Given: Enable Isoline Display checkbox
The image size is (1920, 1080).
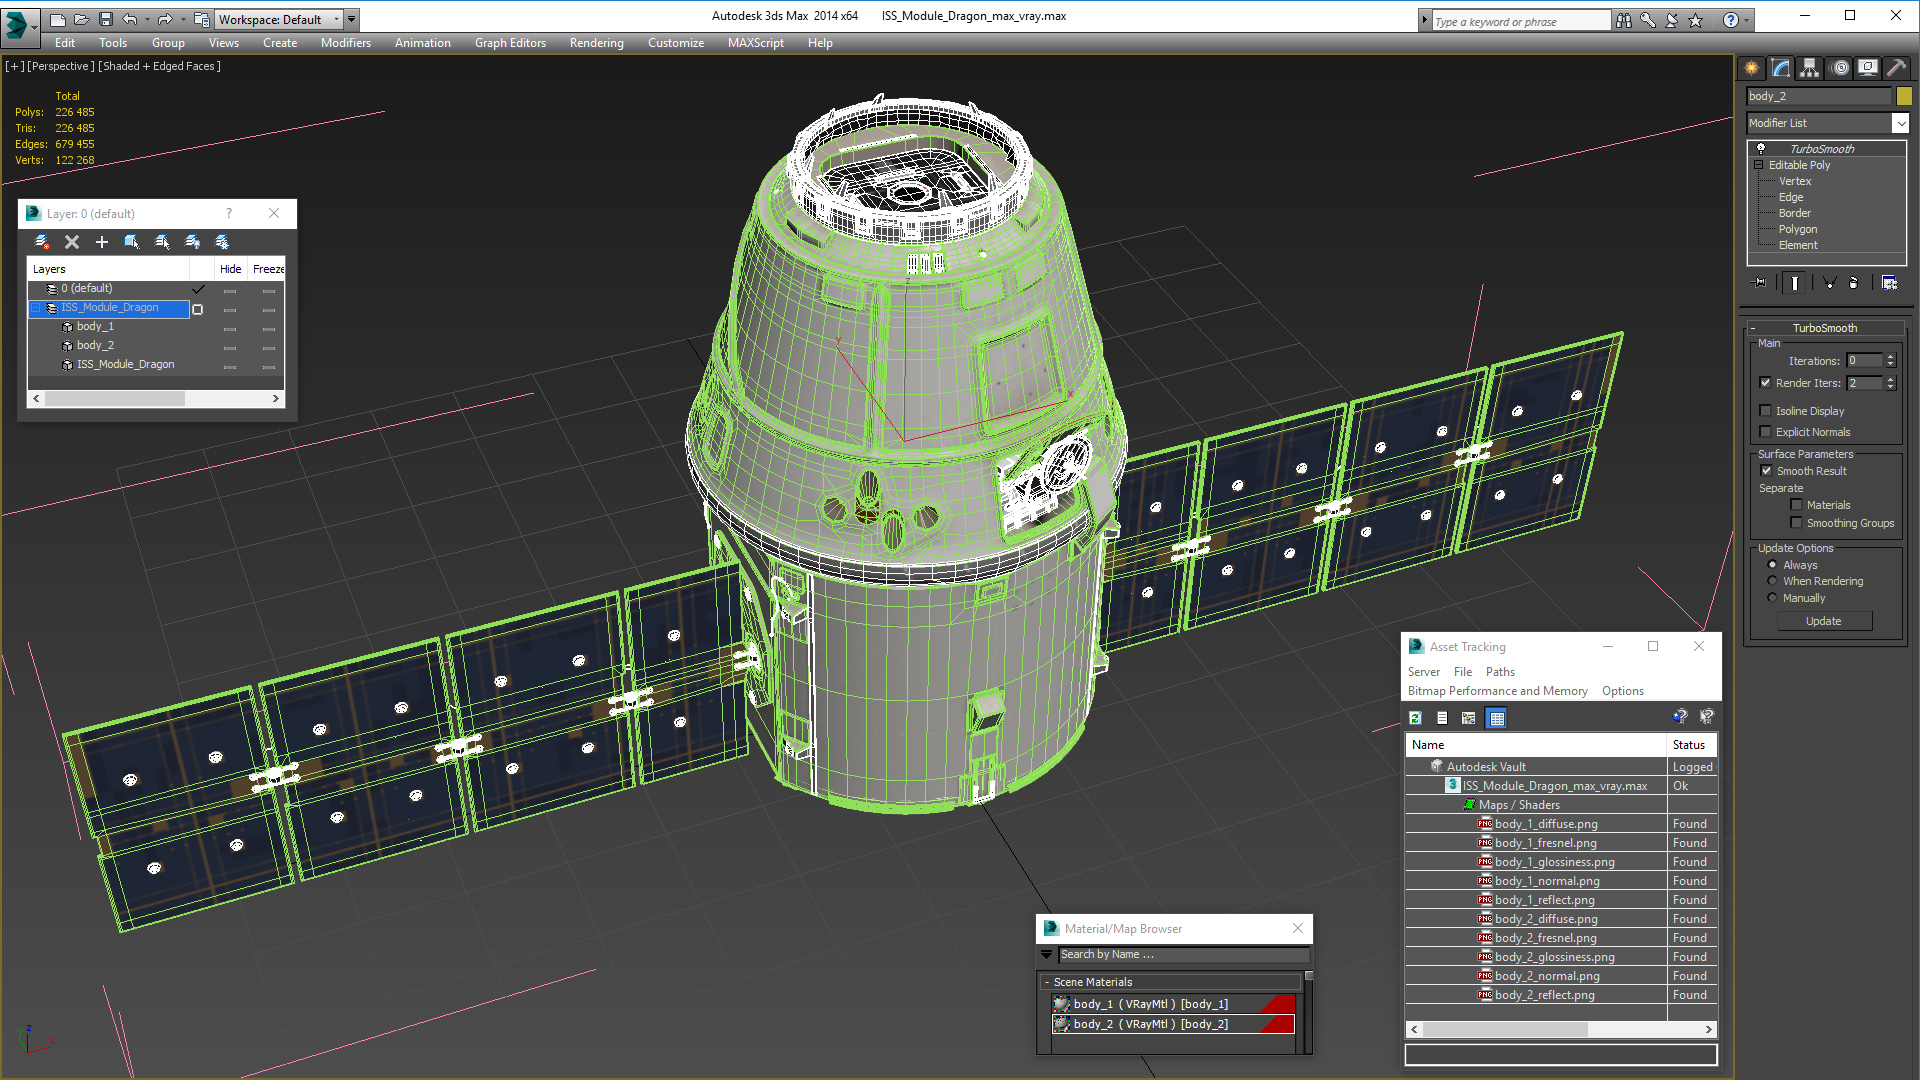Looking at the screenshot, I should (1766, 411).
